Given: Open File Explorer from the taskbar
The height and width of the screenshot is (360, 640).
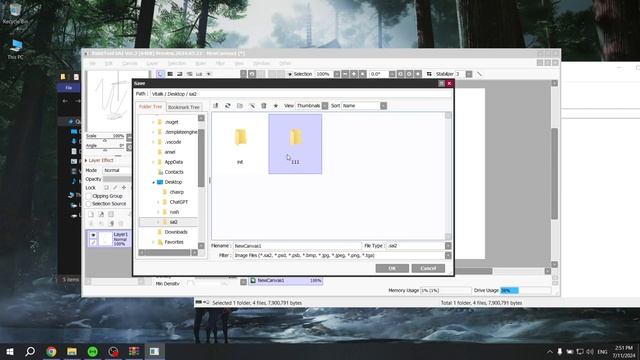Looking at the screenshot, I should 72,351.
